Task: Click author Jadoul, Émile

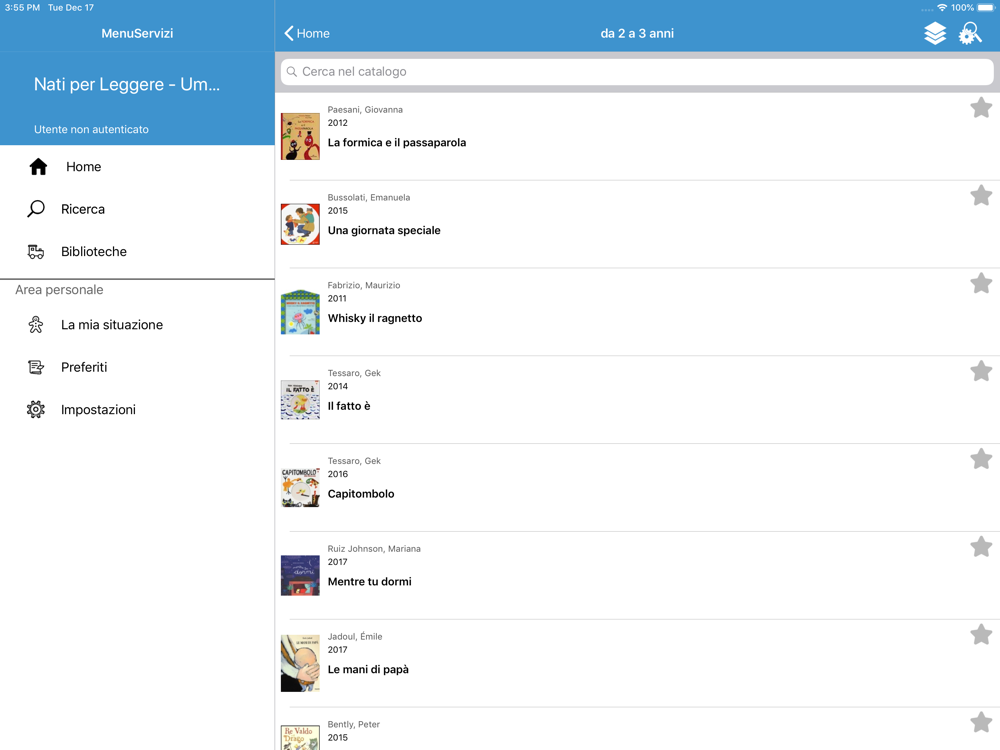Action: click(x=355, y=636)
